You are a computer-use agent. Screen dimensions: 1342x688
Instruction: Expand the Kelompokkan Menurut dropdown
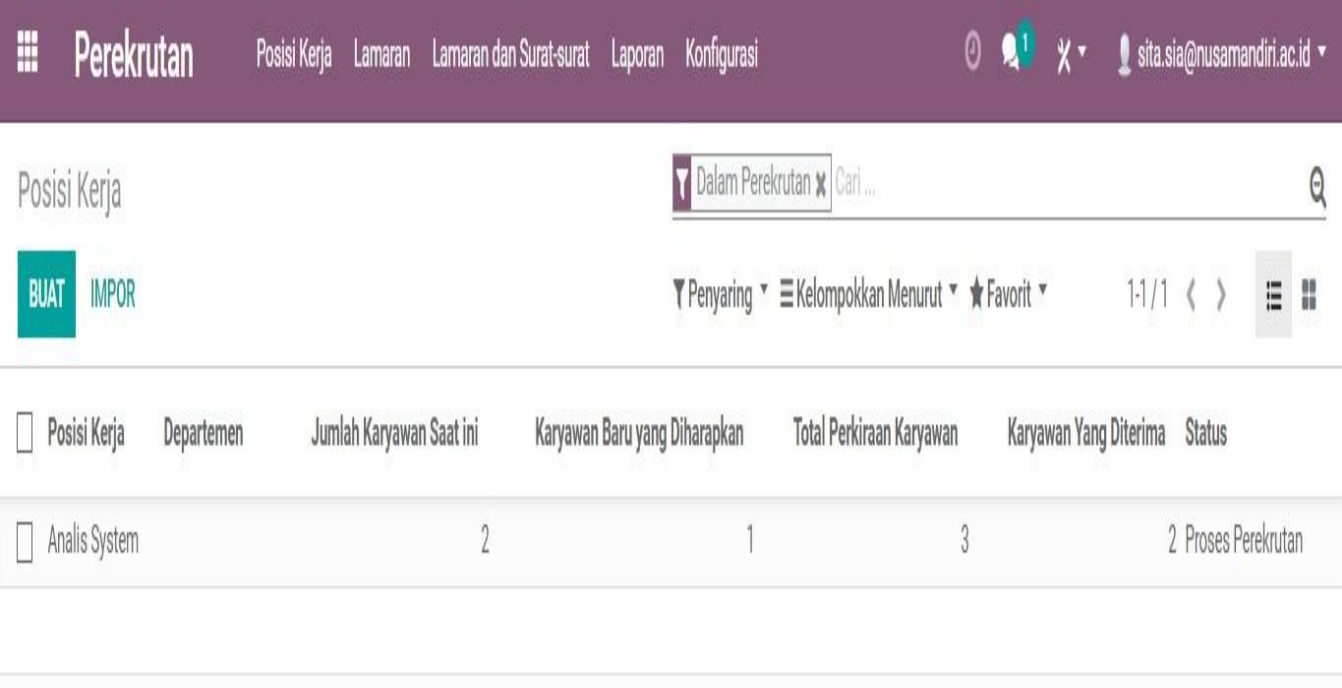point(868,295)
